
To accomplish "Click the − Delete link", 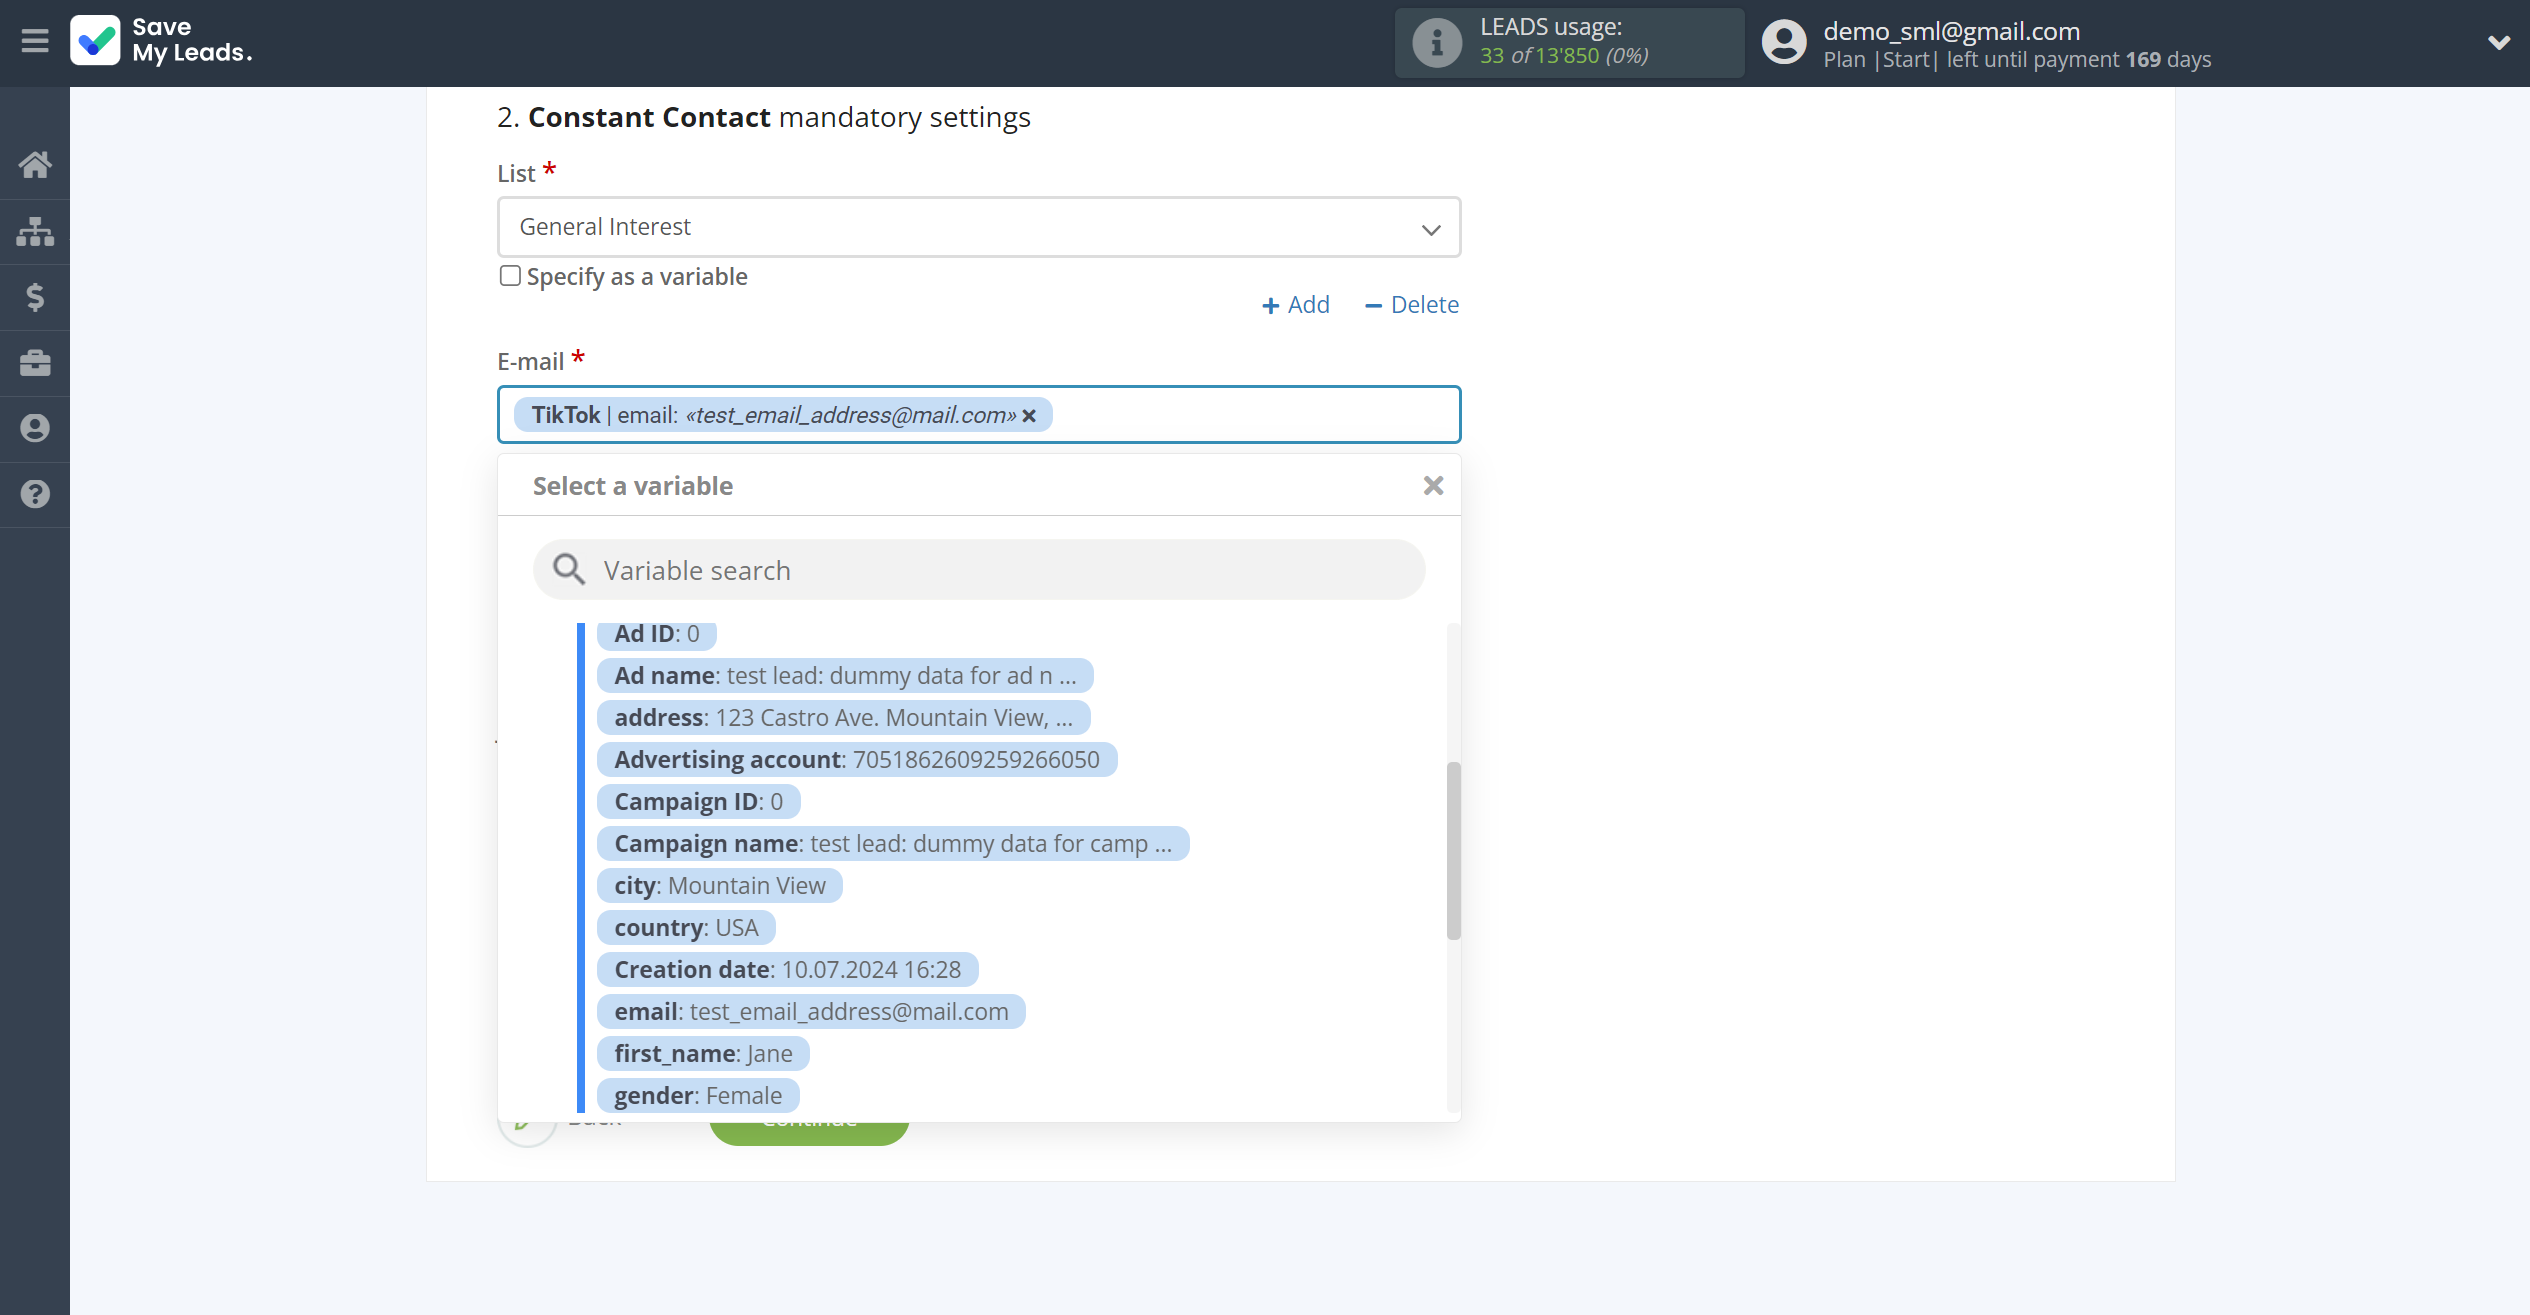I will [1412, 305].
